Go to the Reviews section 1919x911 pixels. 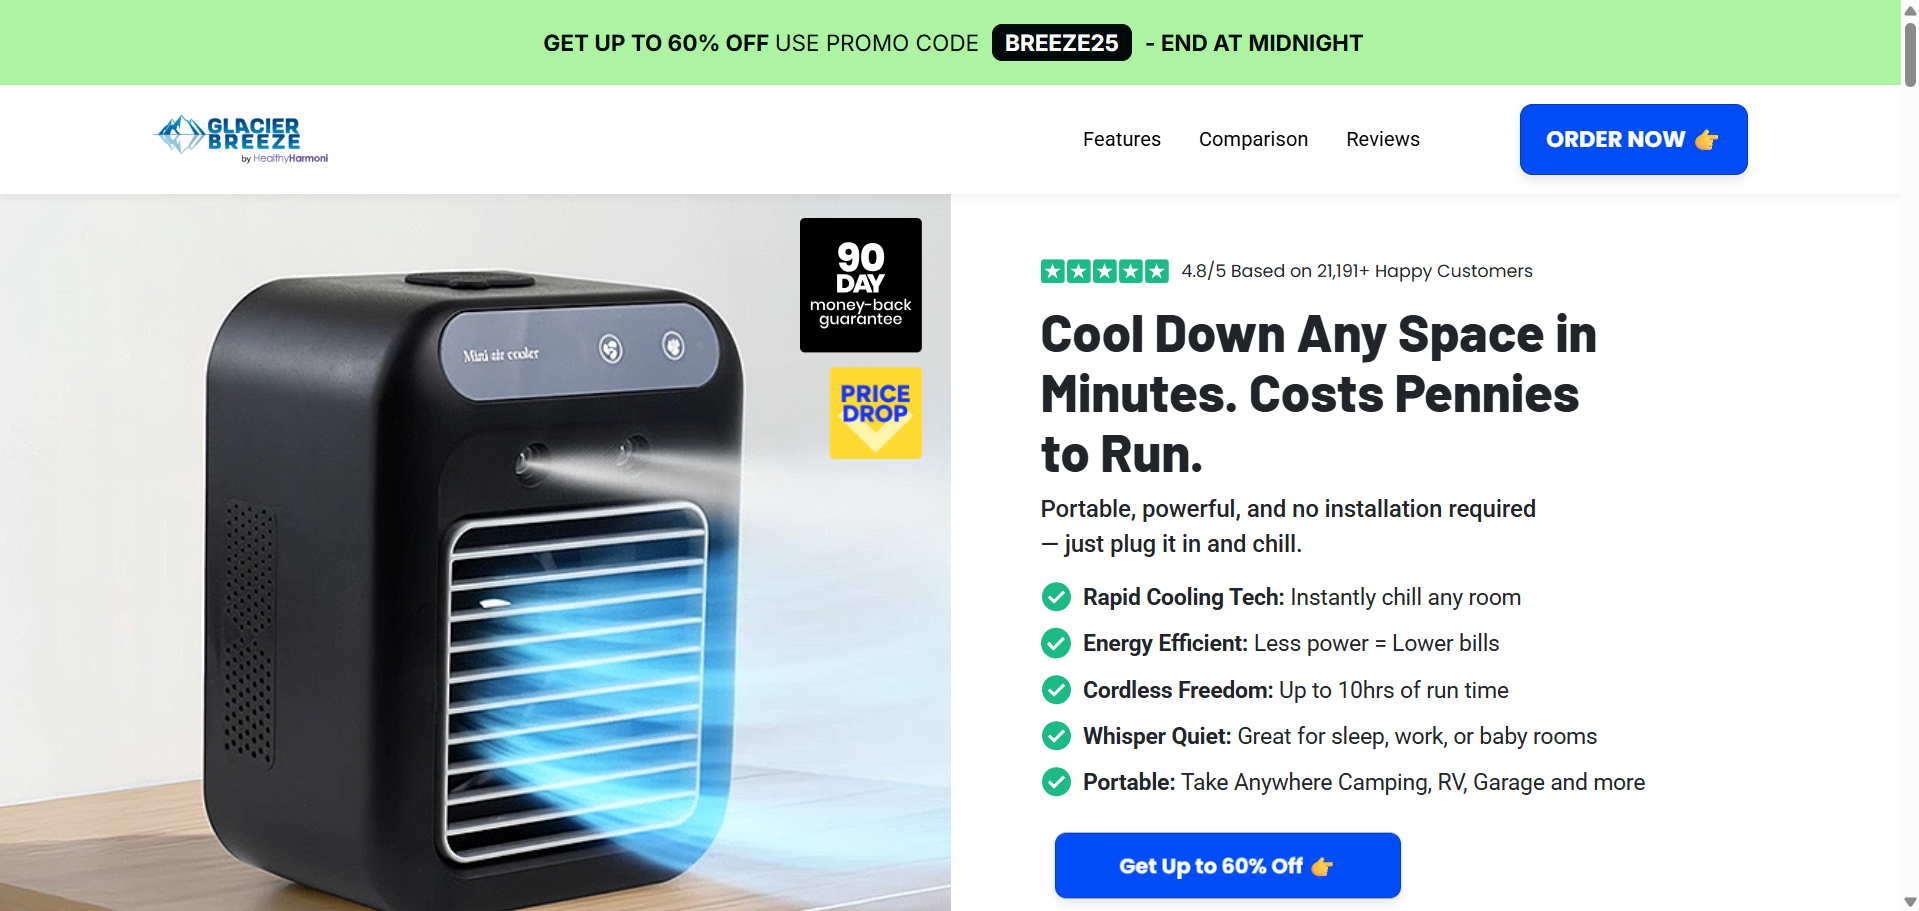1382,139
